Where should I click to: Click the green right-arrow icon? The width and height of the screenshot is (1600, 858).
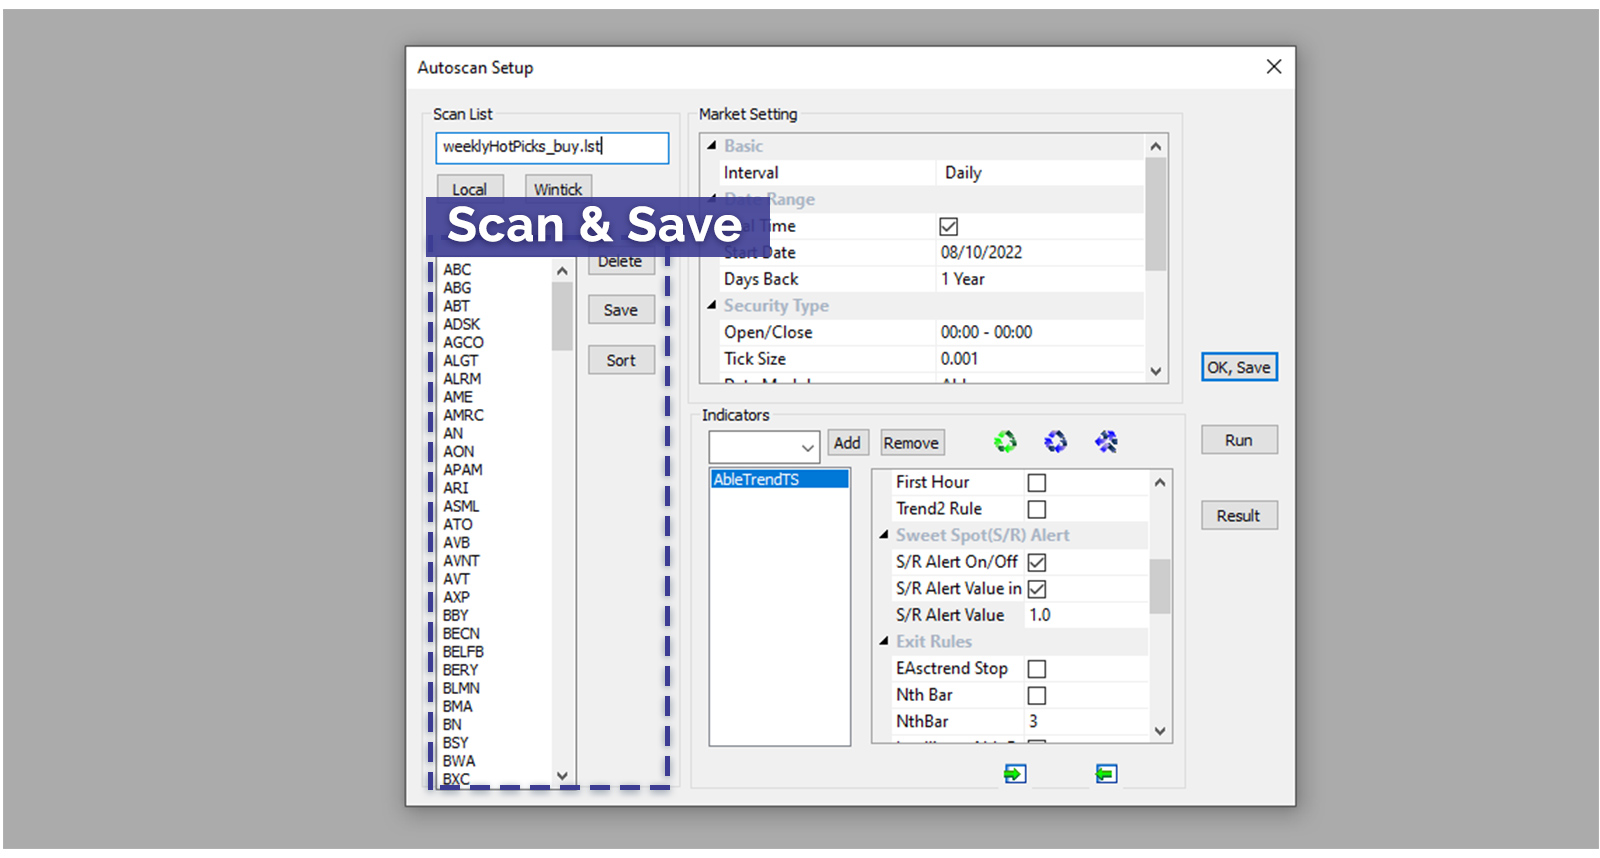coord(1014,774)
